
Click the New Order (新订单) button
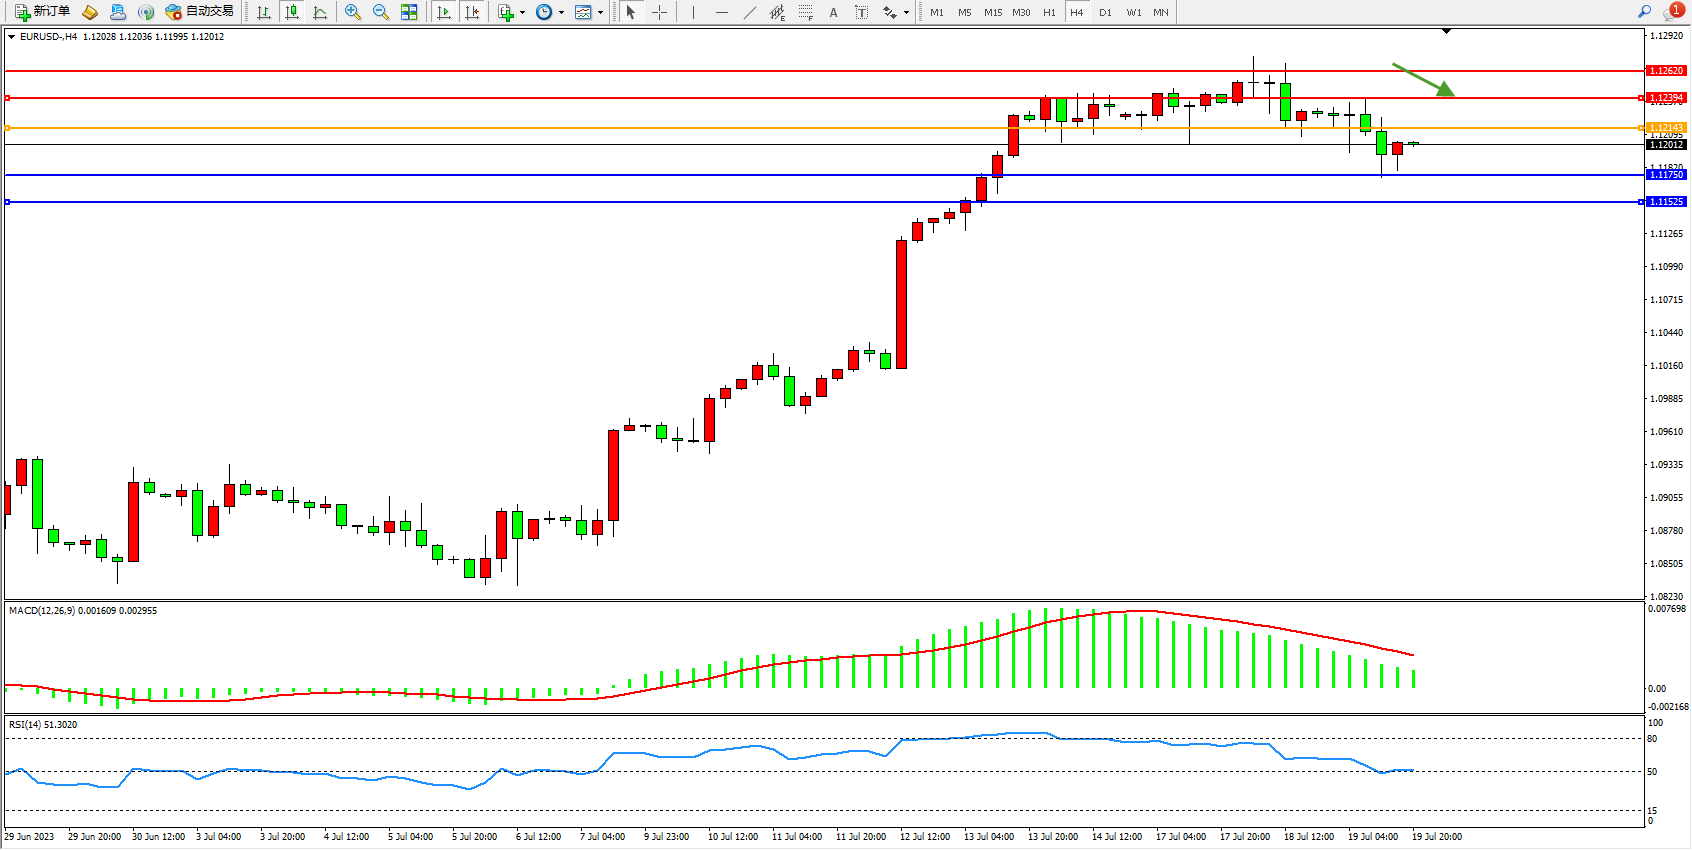click(42, 12)
